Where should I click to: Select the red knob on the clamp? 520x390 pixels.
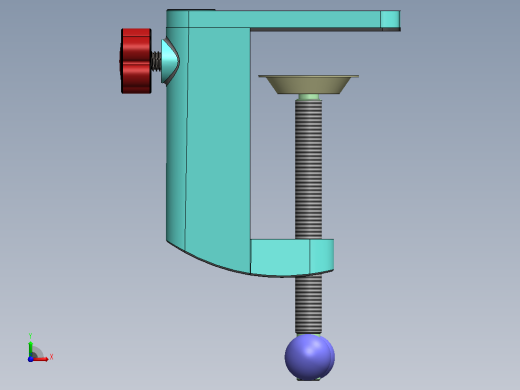click(136, 61)
